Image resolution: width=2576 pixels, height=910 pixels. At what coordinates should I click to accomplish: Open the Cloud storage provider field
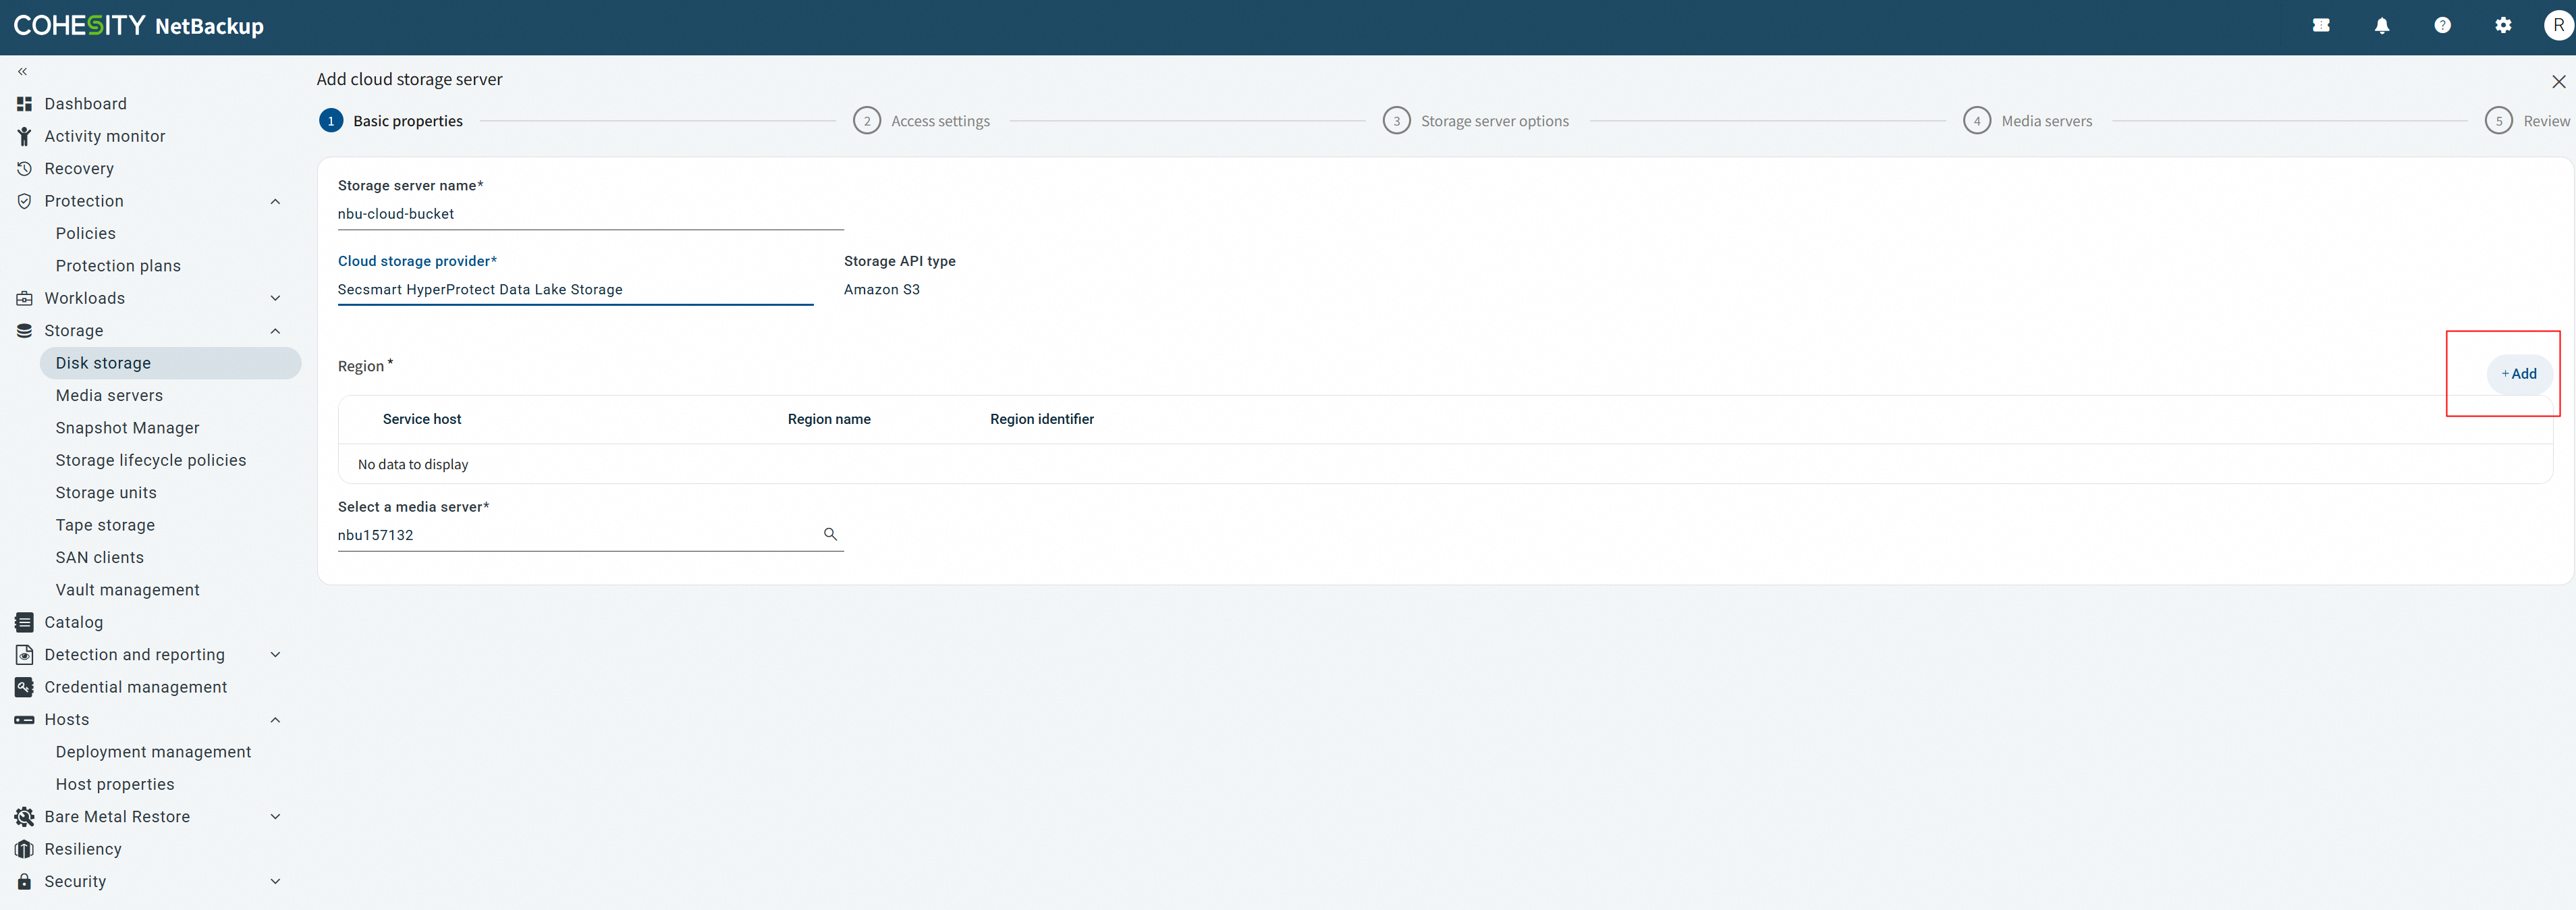575,290
